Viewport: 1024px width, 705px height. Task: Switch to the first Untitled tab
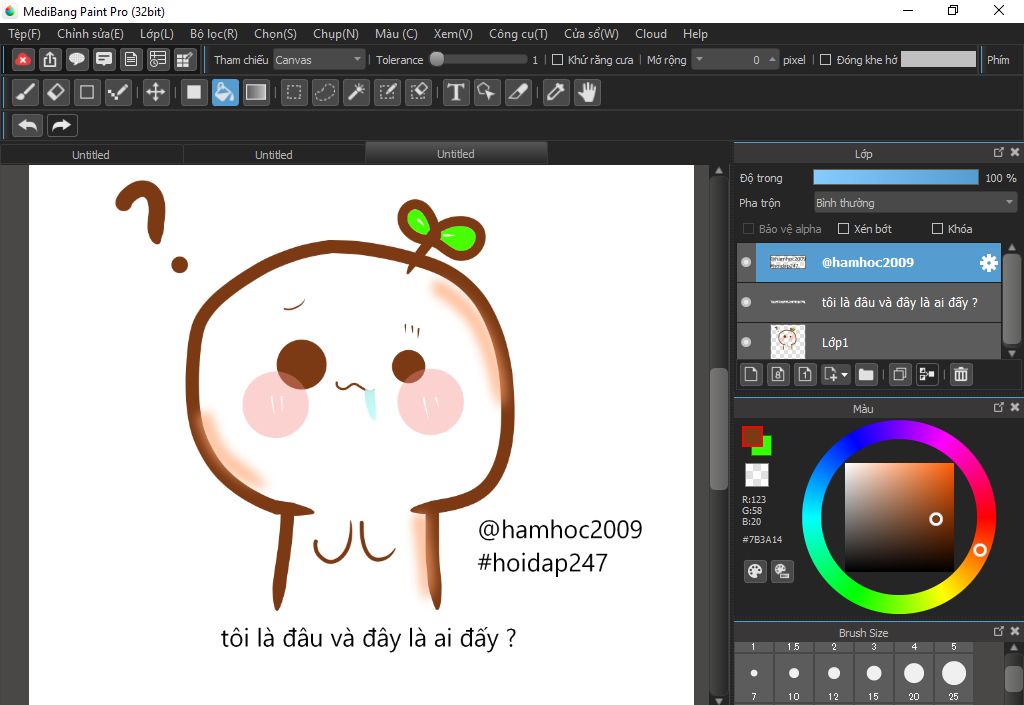point(91,155)
